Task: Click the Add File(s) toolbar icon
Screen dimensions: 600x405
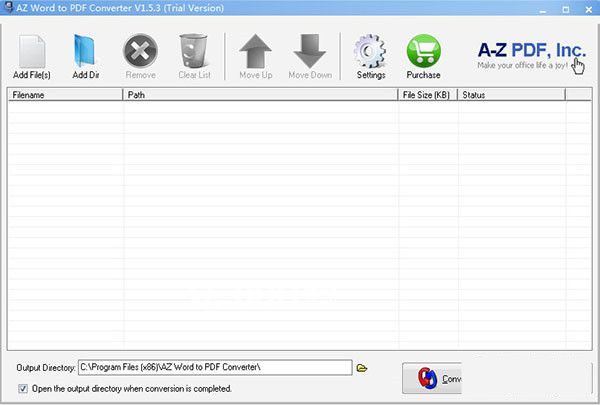Action: 32,52
